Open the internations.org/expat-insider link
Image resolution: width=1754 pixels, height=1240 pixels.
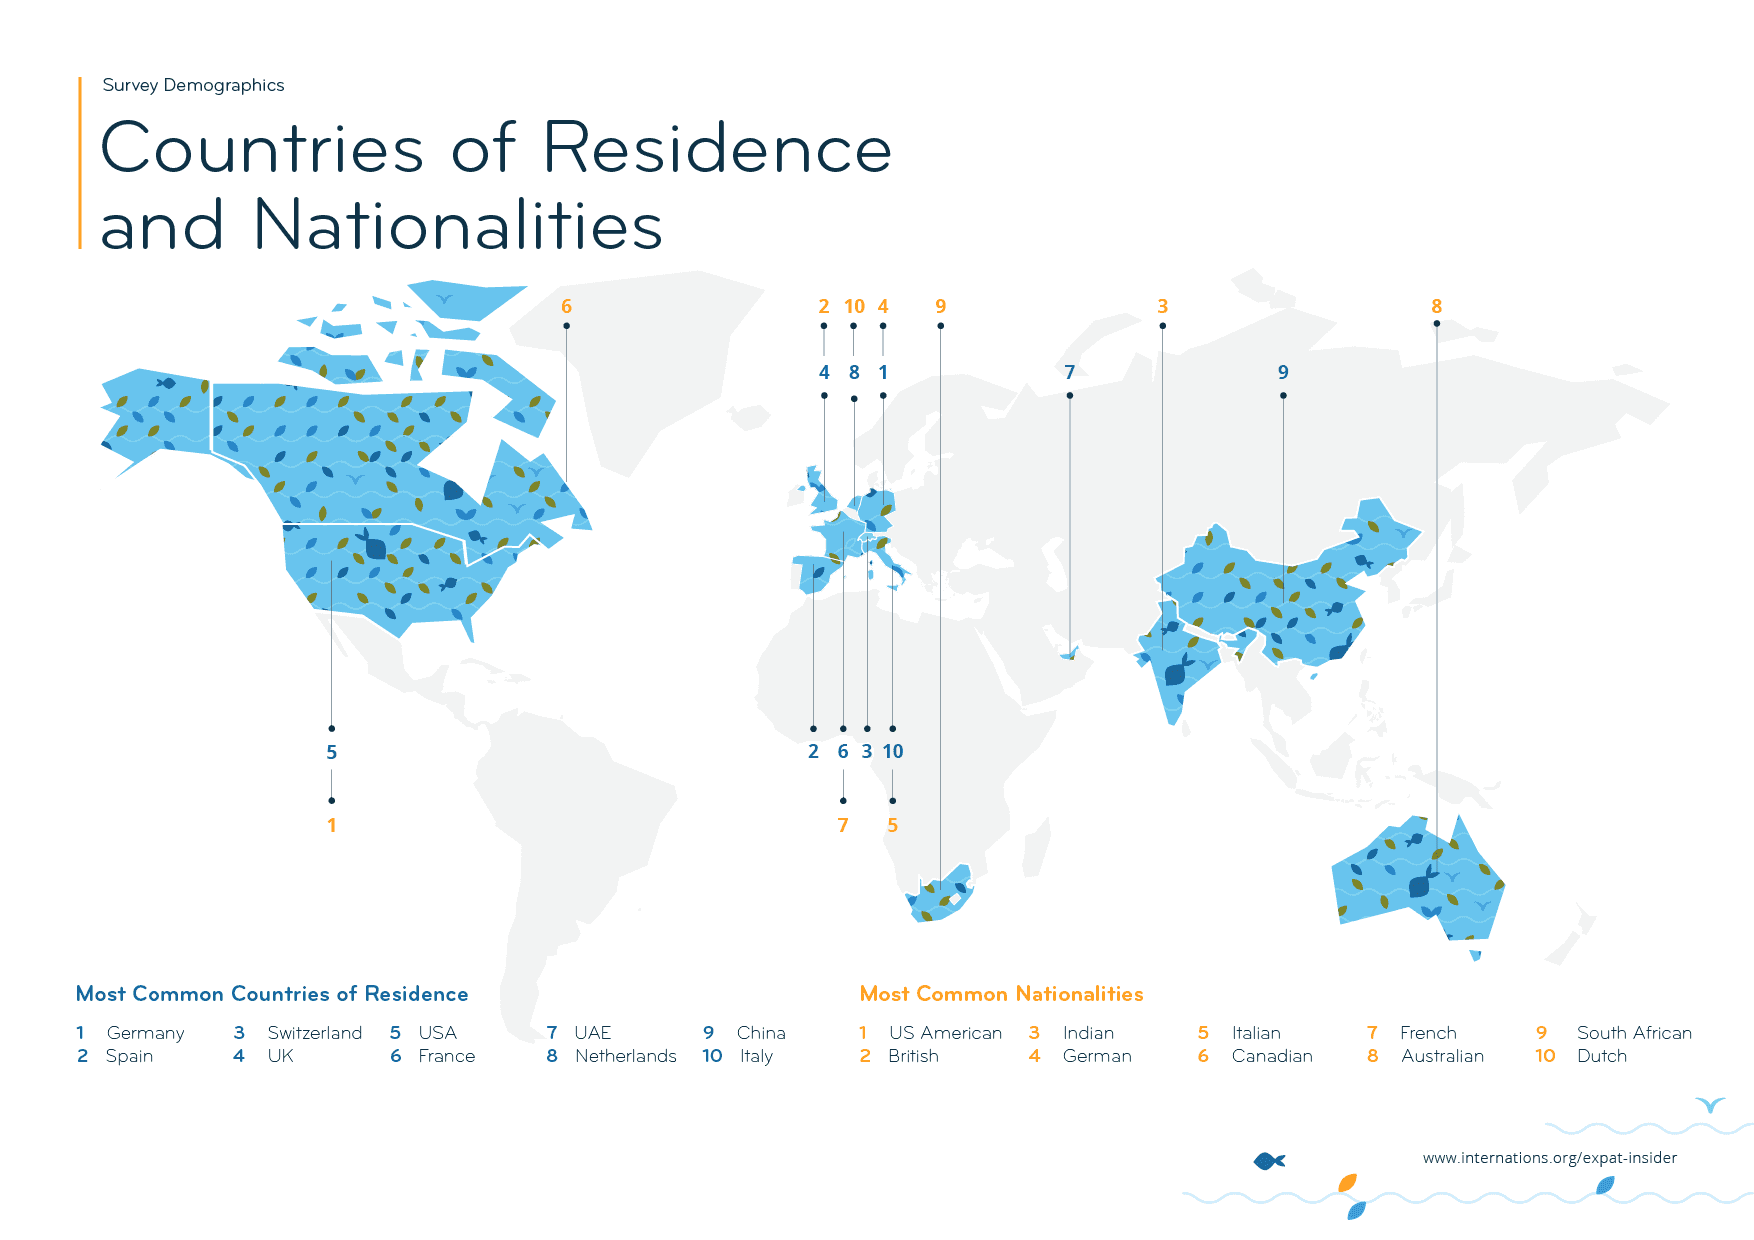(x=1549, y=1158)
